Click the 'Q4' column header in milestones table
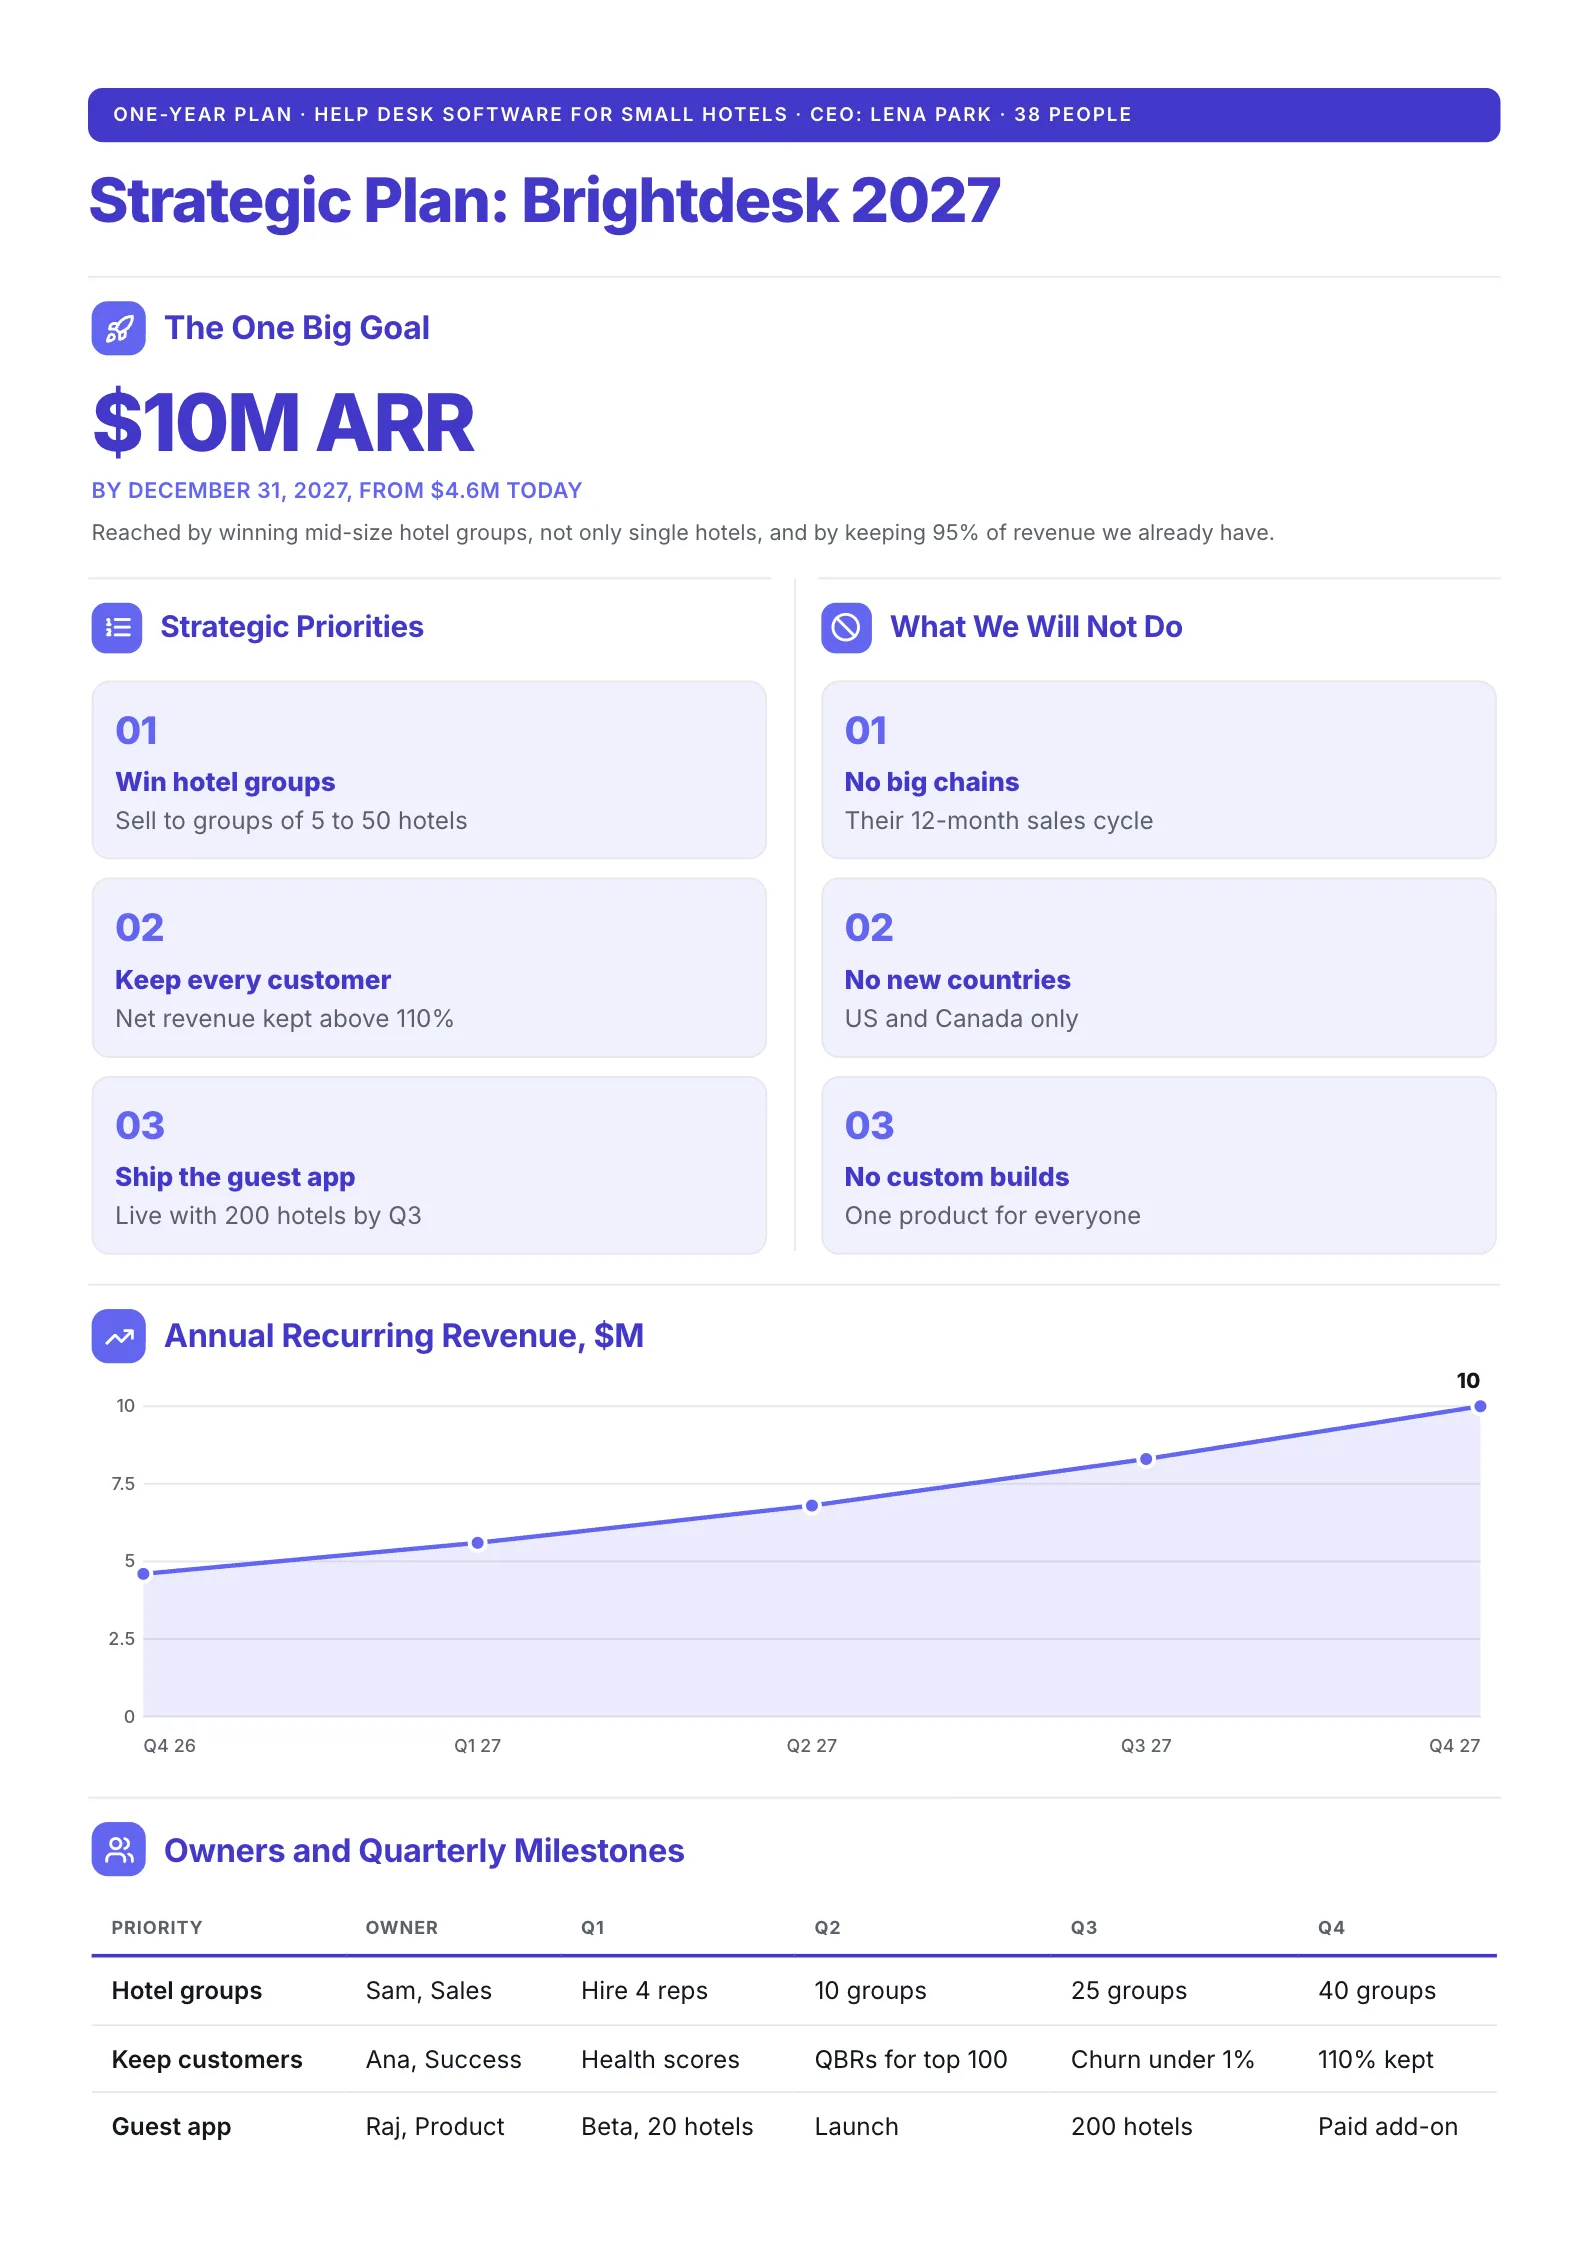 coord(1331,1928)
